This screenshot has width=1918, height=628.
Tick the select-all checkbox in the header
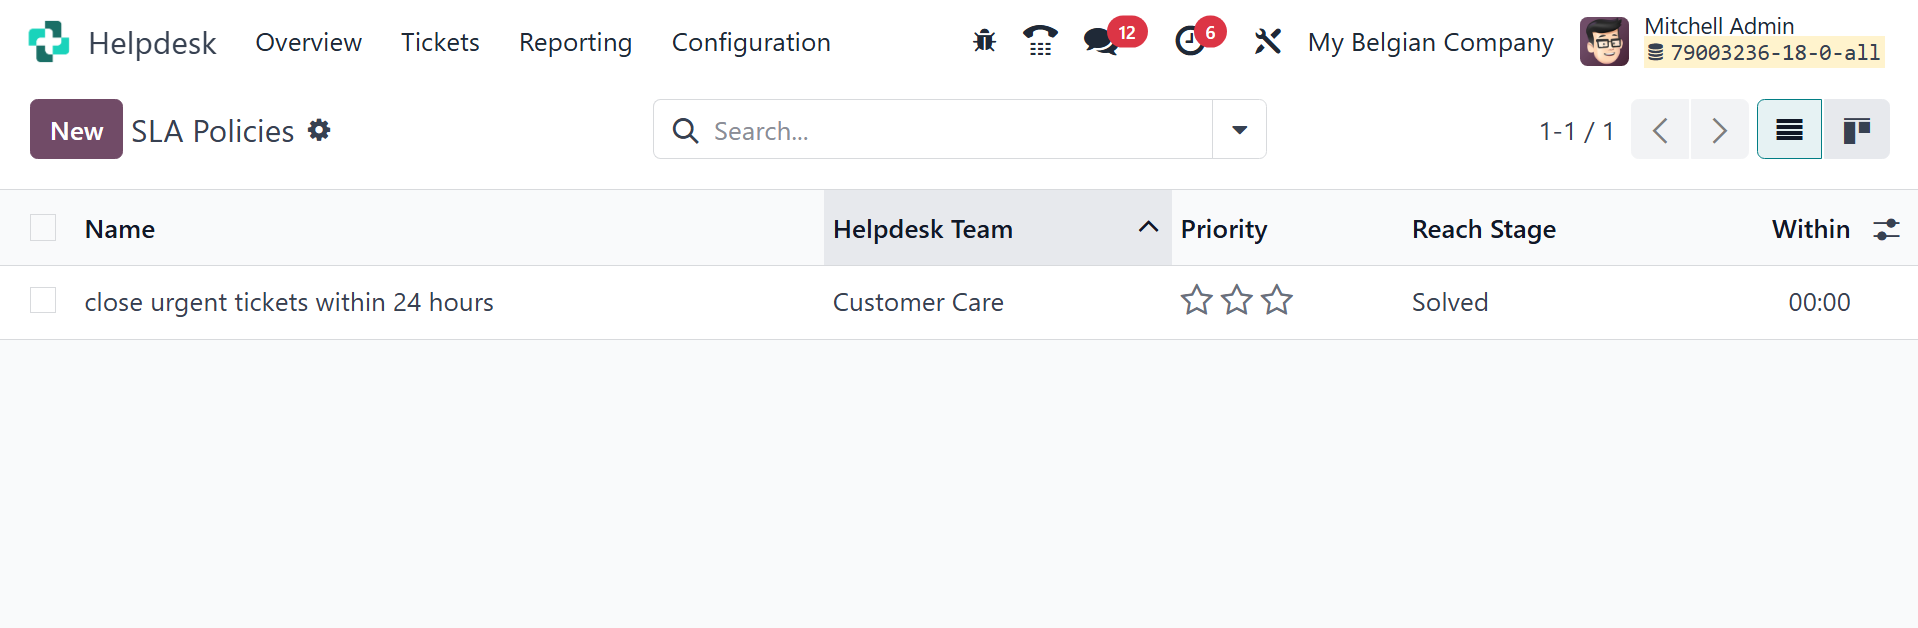[x=43, y=228]
